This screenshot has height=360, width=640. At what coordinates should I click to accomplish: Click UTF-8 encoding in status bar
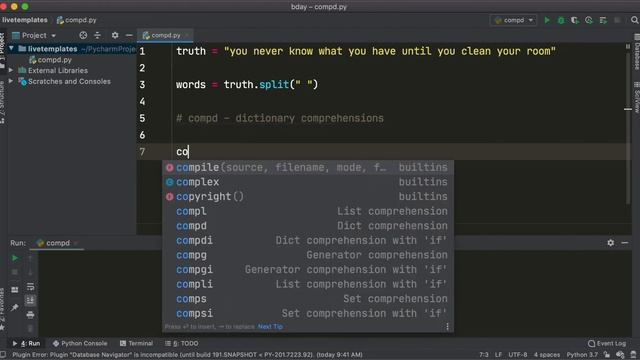point(518,355)
